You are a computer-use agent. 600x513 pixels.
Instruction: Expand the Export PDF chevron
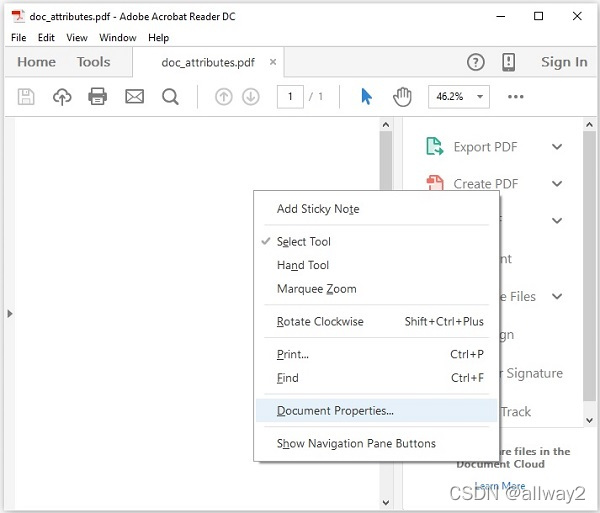click(x=557, y=147)
